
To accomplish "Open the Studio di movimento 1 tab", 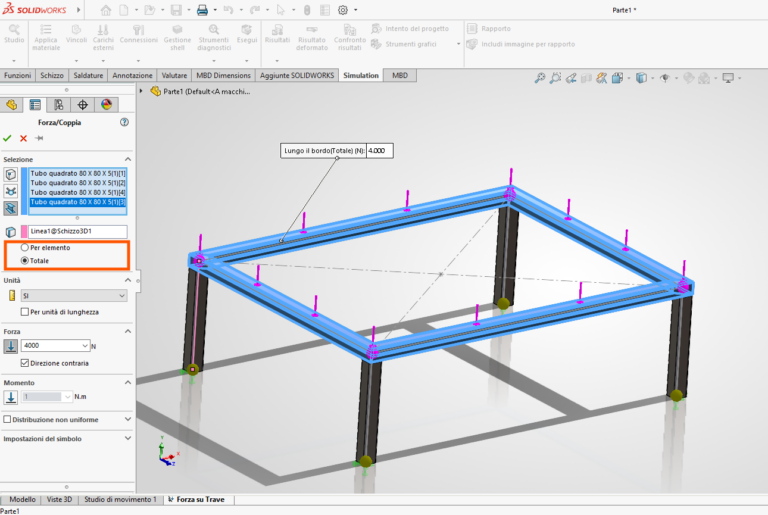I will coord(120,499).
